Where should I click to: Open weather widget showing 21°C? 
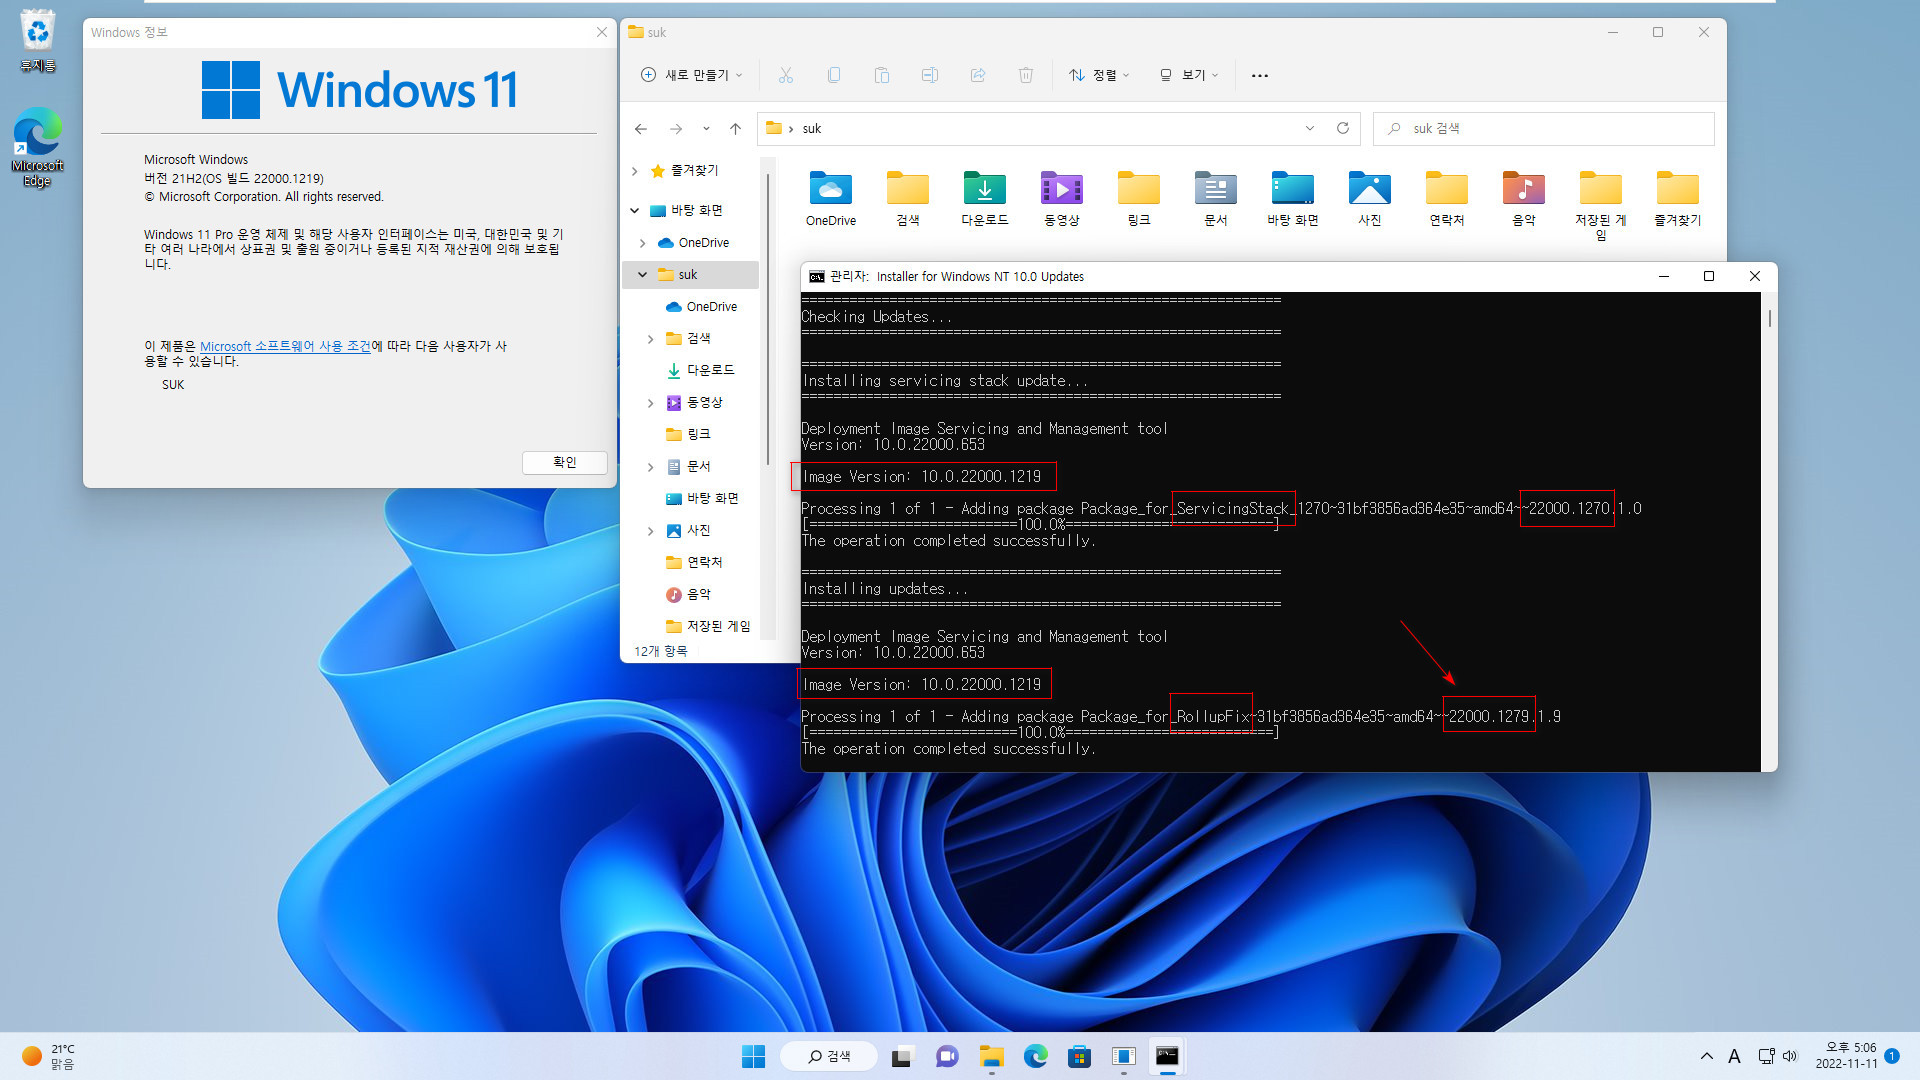pos(48,1056)
